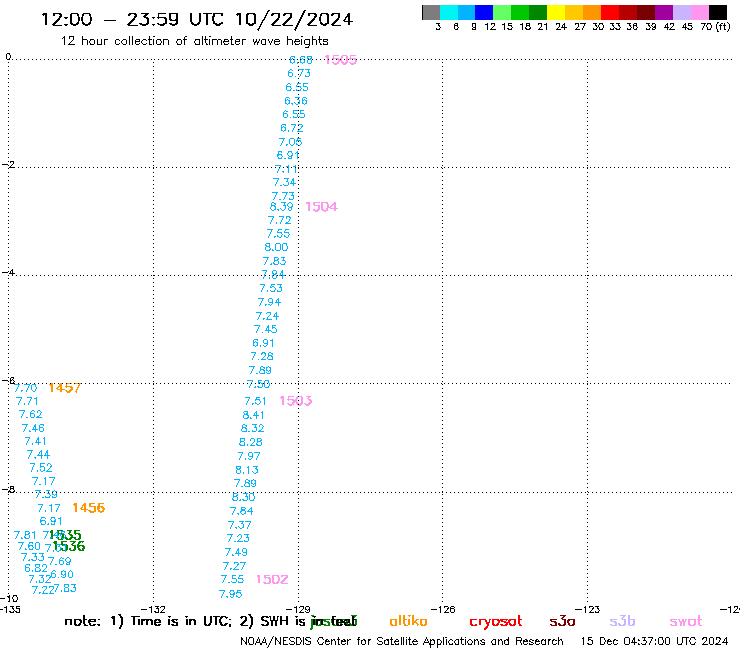Click the wave height reading 7.94
This screenshot has height=650, width=740.
(269, 302)
